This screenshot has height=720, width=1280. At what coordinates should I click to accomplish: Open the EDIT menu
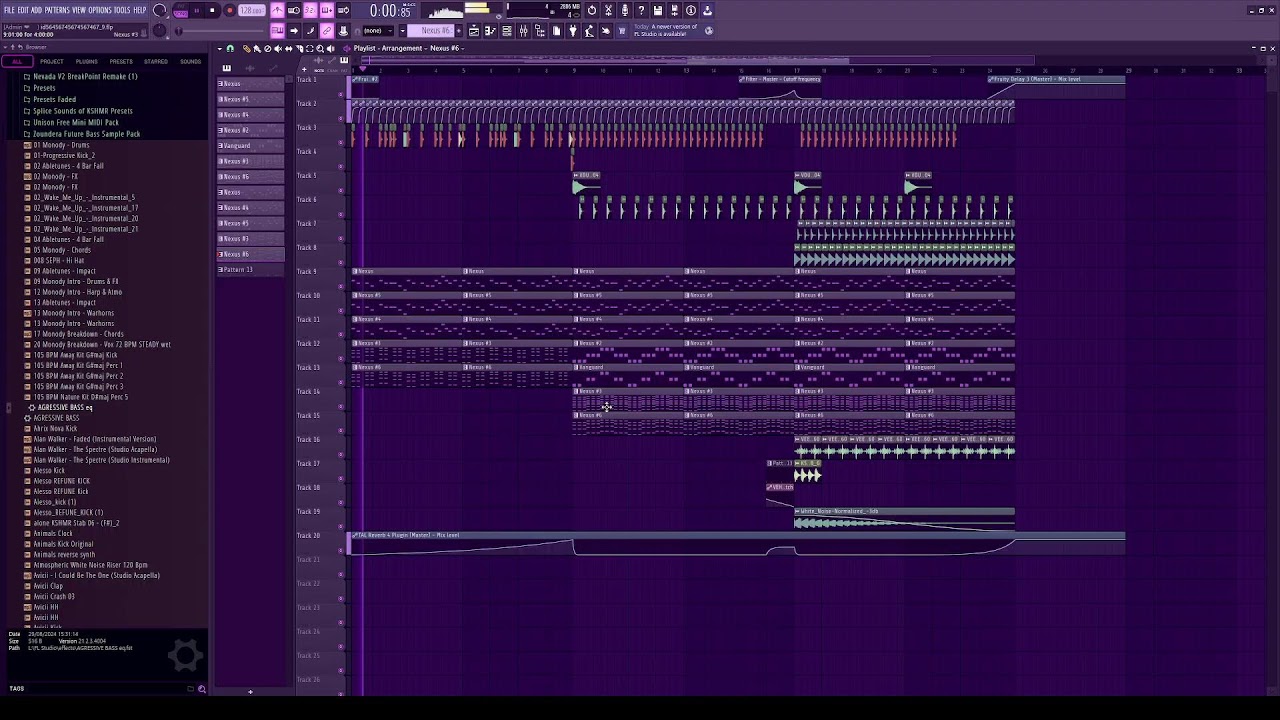pos(22,10)
